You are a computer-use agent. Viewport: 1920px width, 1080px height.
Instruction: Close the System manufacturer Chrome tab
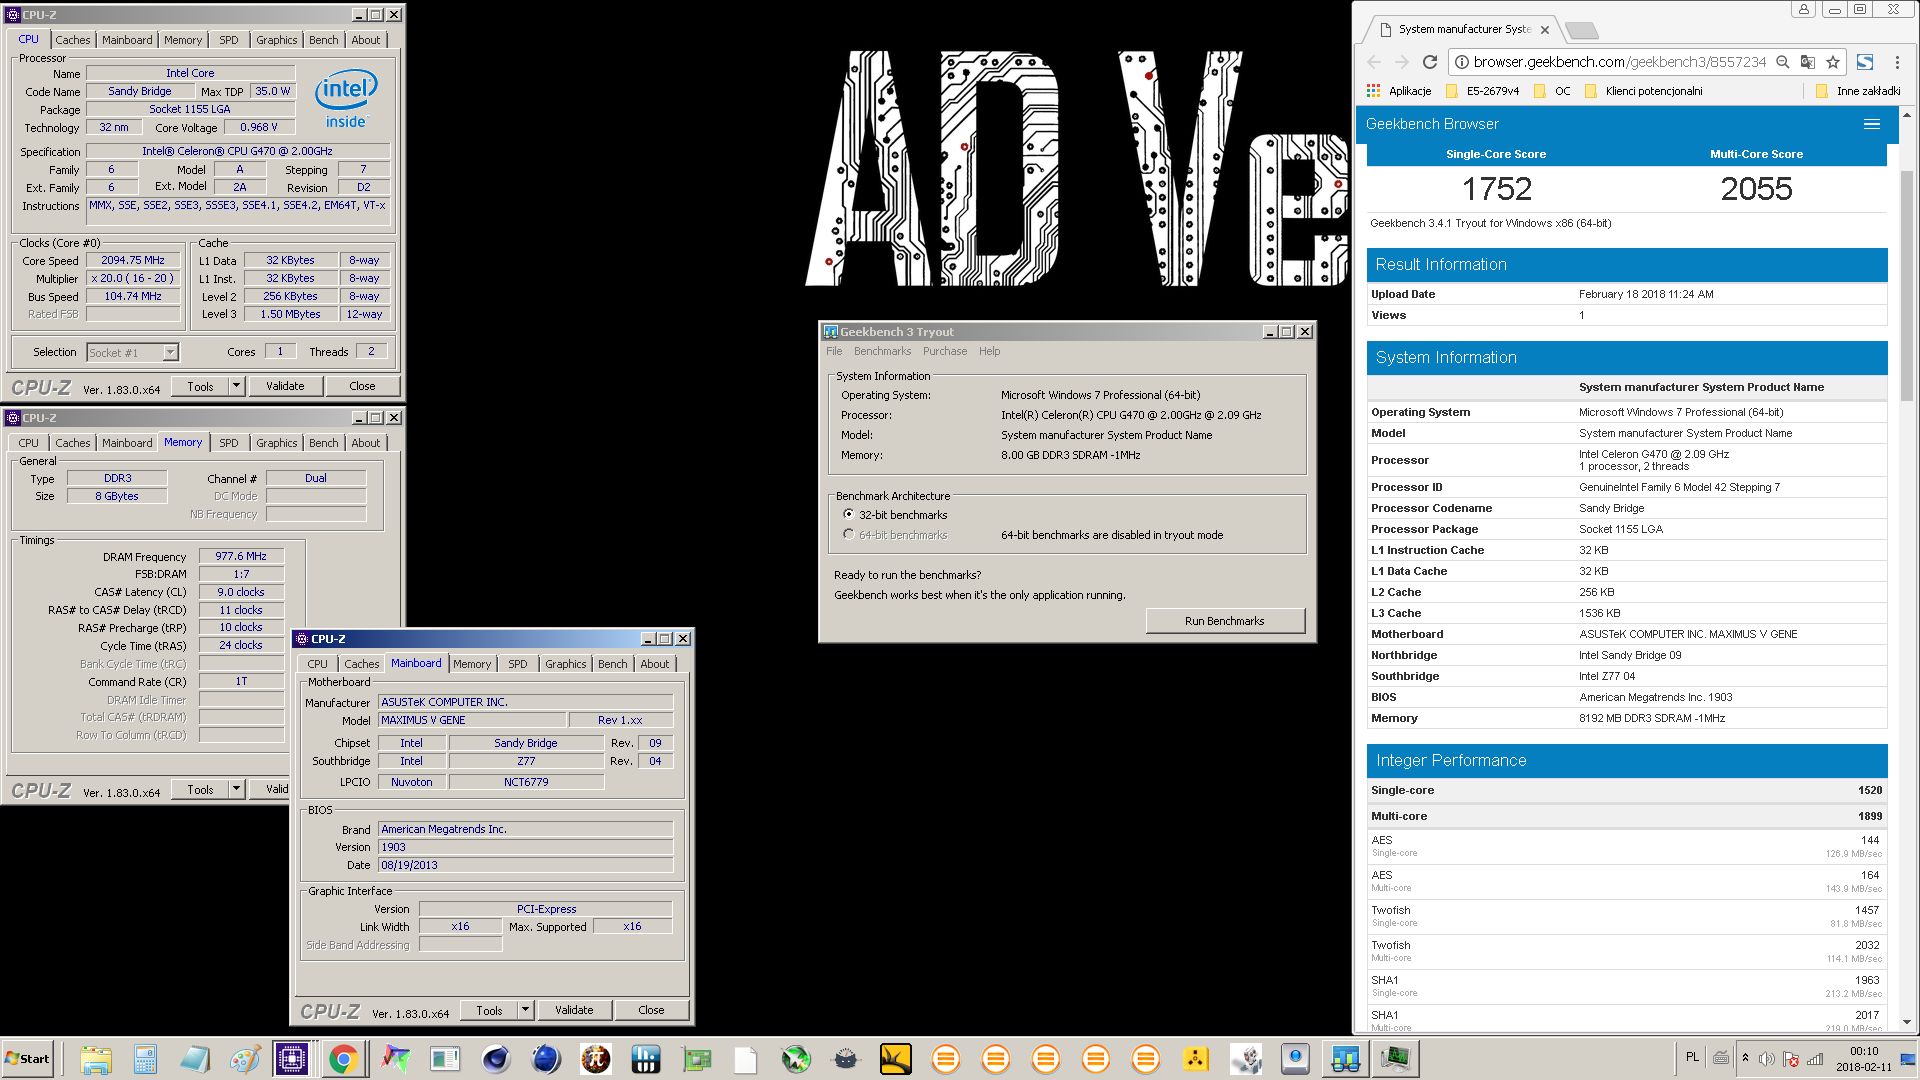(x=1545, y=30)
